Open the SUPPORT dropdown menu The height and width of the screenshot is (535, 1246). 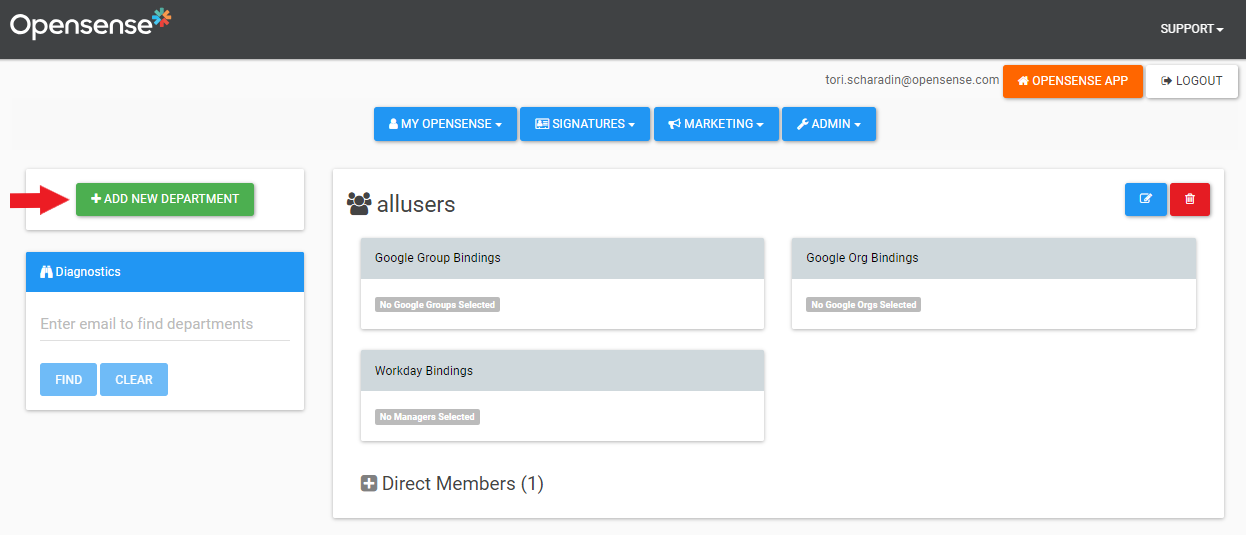click(x=1192, y=29)
